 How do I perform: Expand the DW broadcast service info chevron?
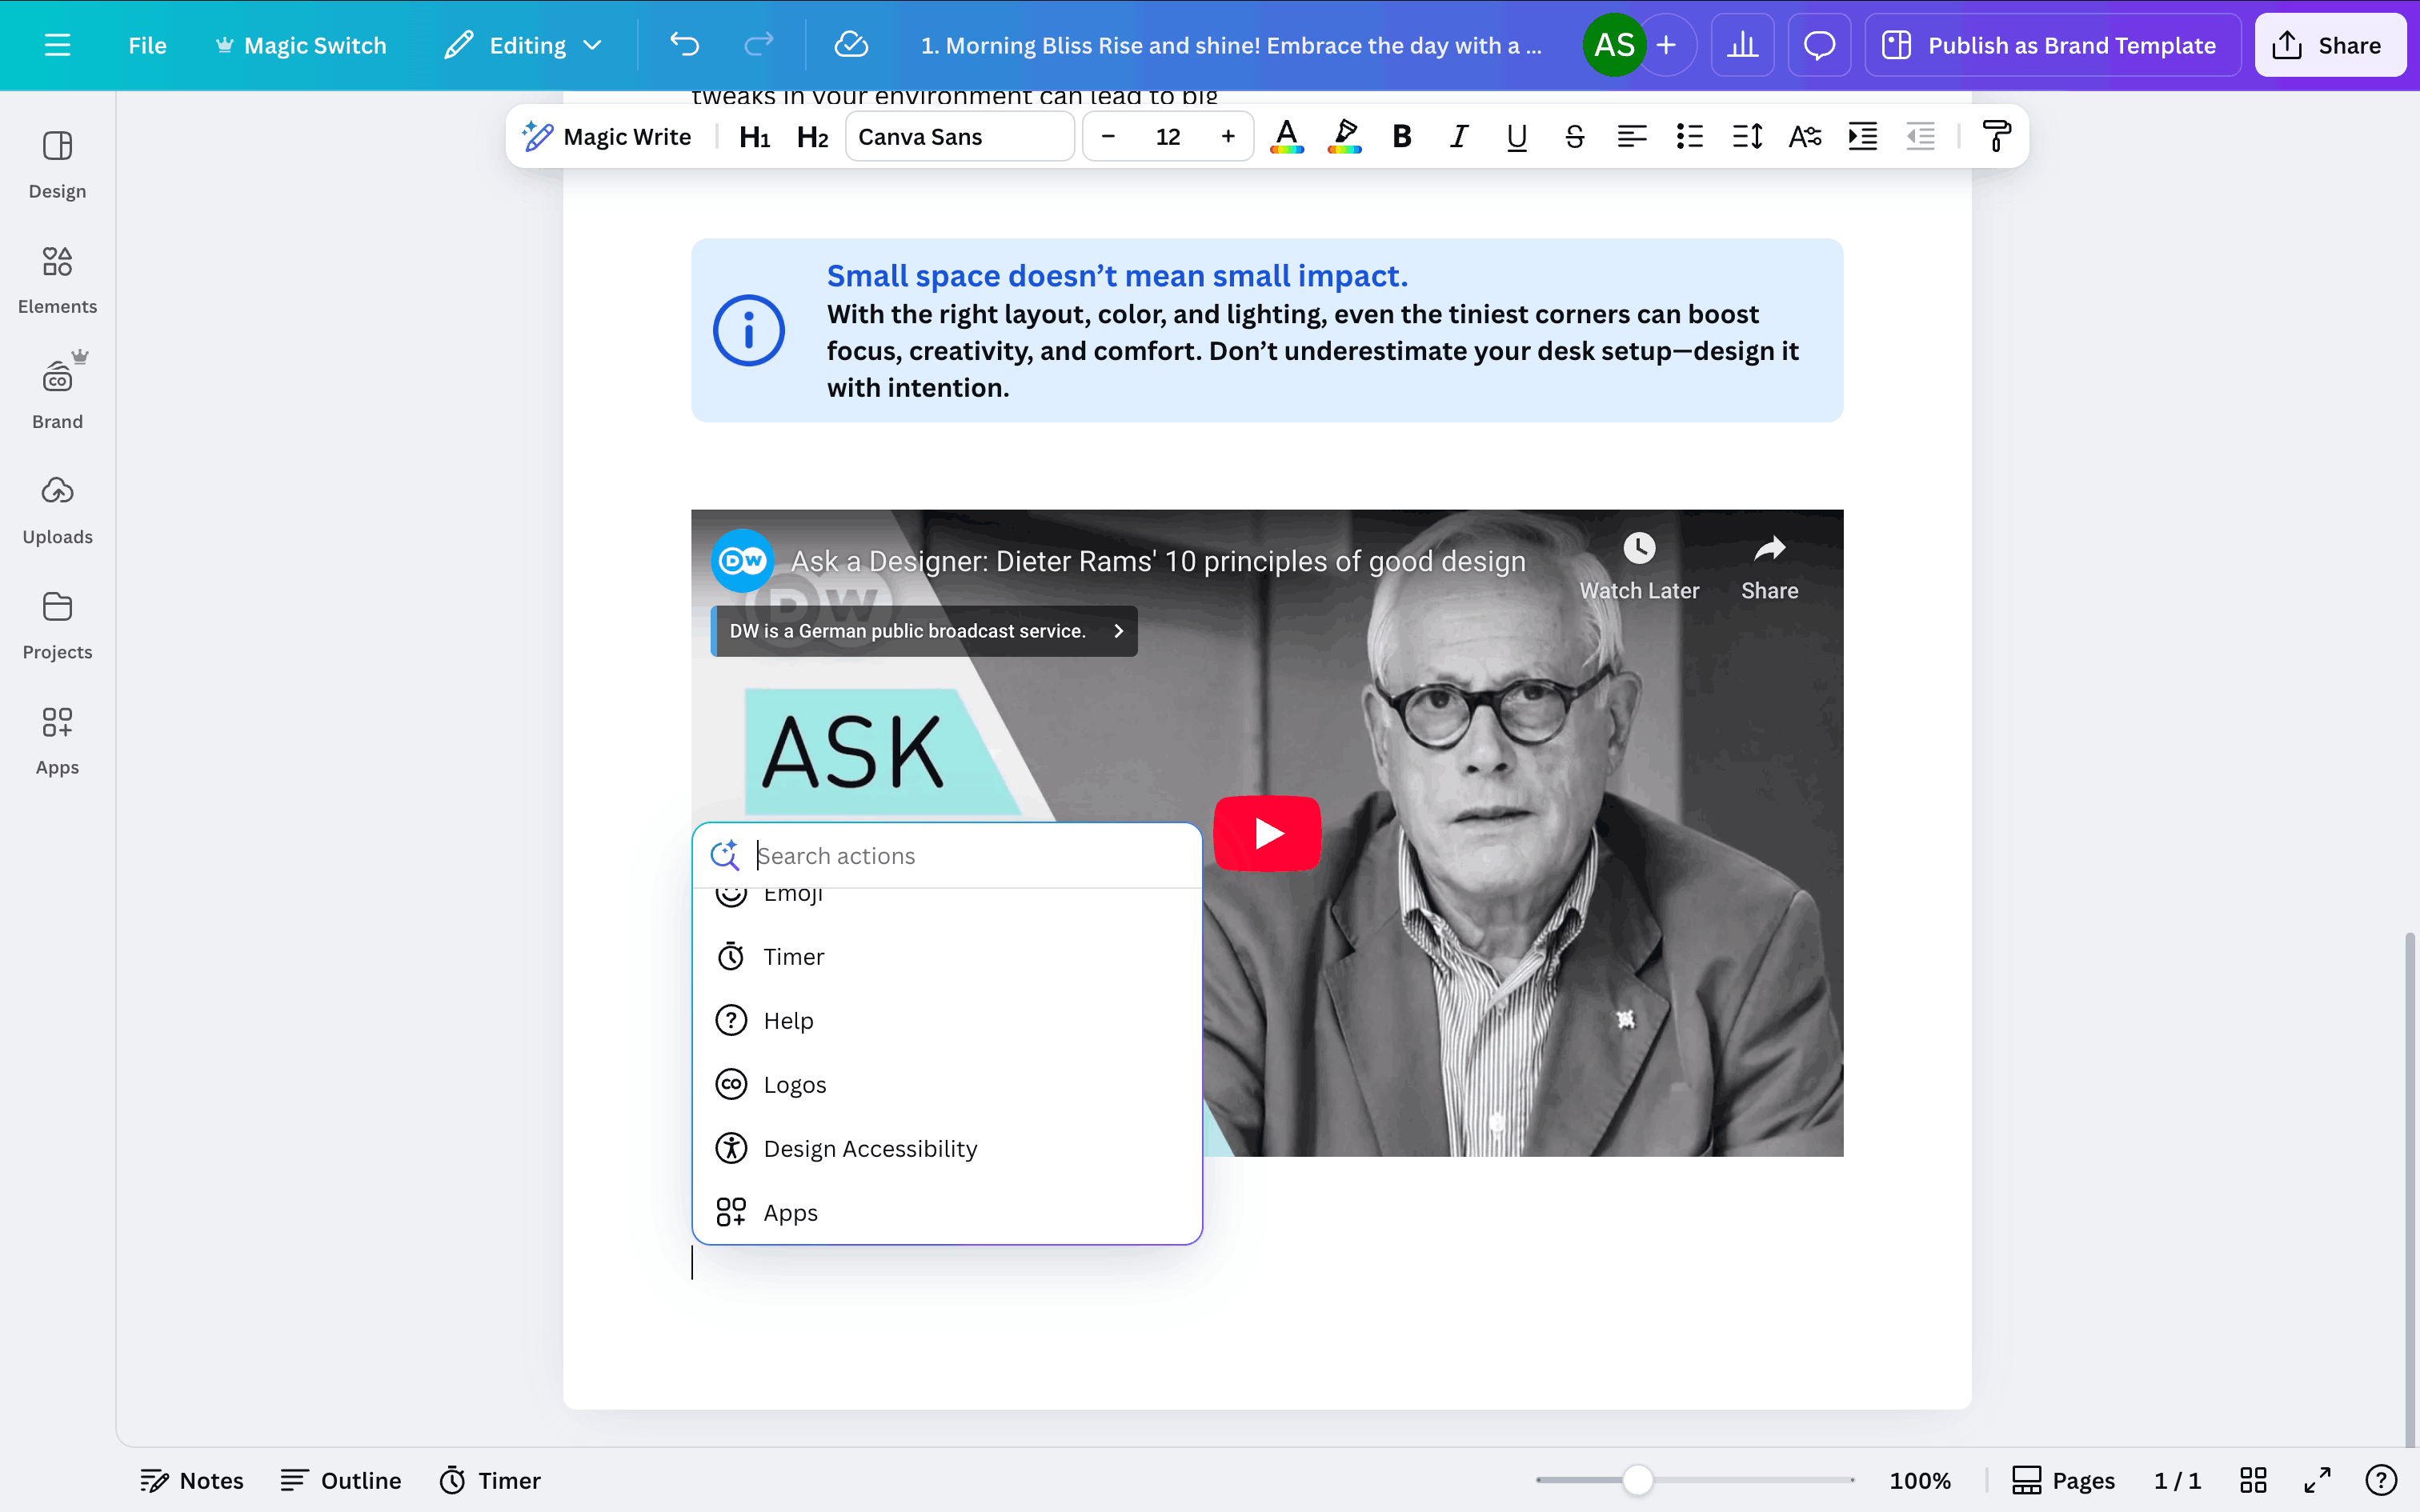tap(1118, 631)
